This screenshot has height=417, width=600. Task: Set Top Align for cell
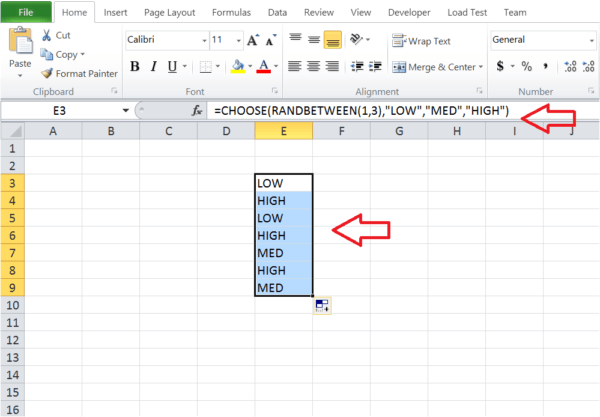(x=295, y=39)
